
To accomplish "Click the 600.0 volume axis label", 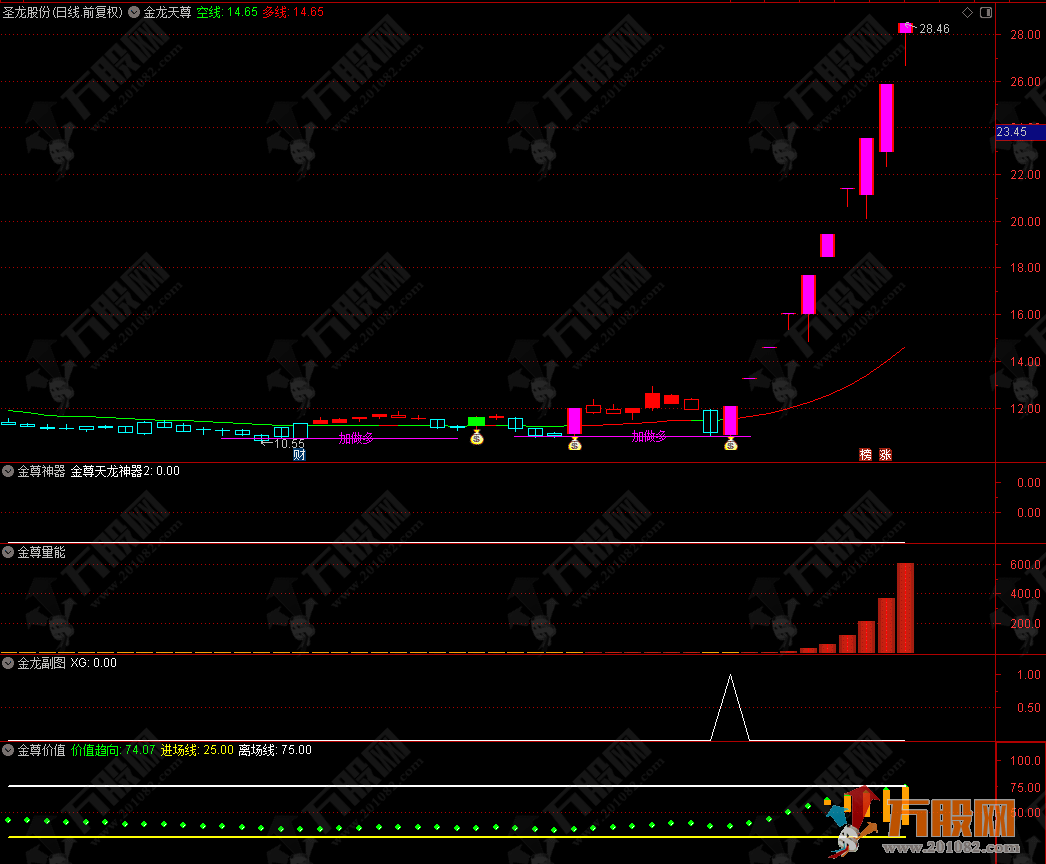I will 1025,564.
